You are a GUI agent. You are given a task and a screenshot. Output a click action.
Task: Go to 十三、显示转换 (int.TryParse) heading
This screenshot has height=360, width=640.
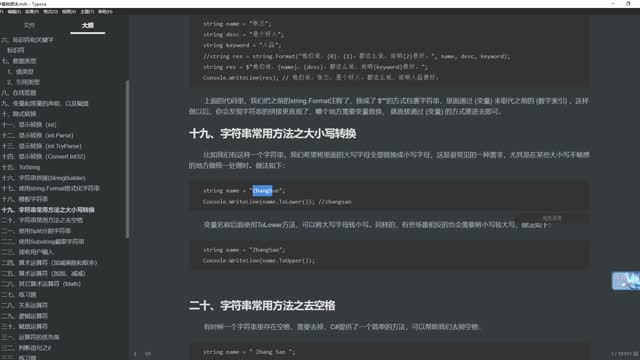tap(42, 146)
